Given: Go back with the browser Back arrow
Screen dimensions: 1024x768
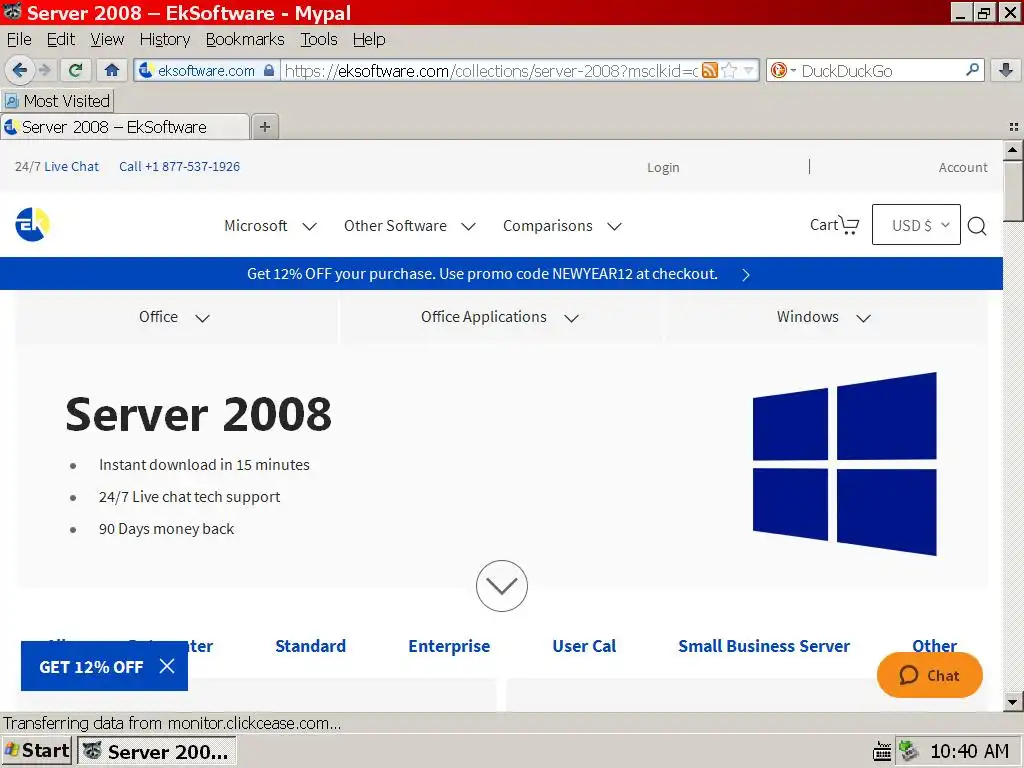Looking at the screenshot, I should pos(20,70).
